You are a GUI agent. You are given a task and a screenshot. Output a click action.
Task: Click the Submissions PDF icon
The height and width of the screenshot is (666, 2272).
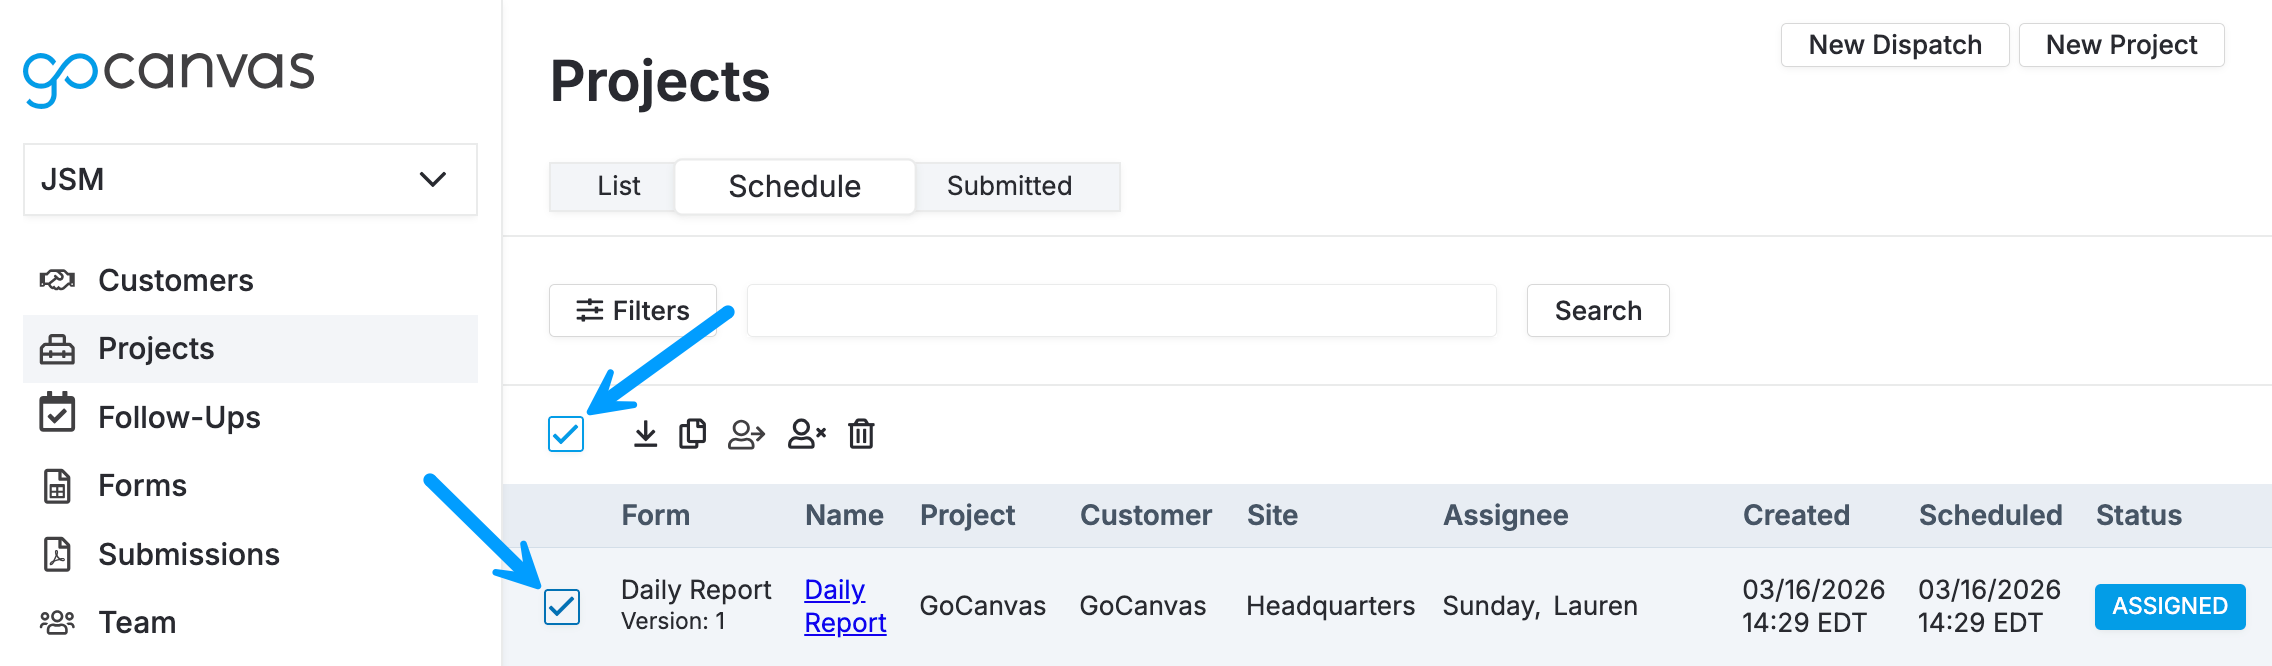click(57, 554)
